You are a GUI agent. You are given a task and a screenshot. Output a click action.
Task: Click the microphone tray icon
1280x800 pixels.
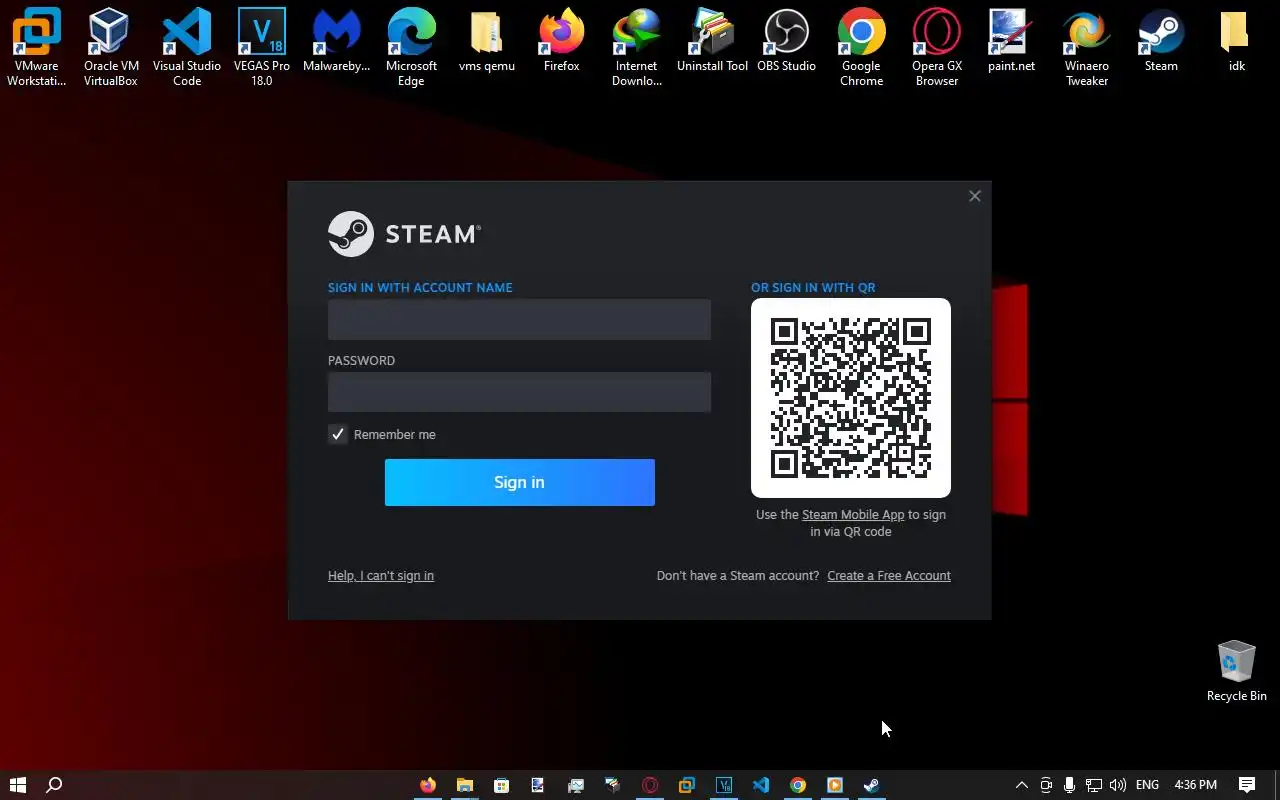tap(1070, 785)
